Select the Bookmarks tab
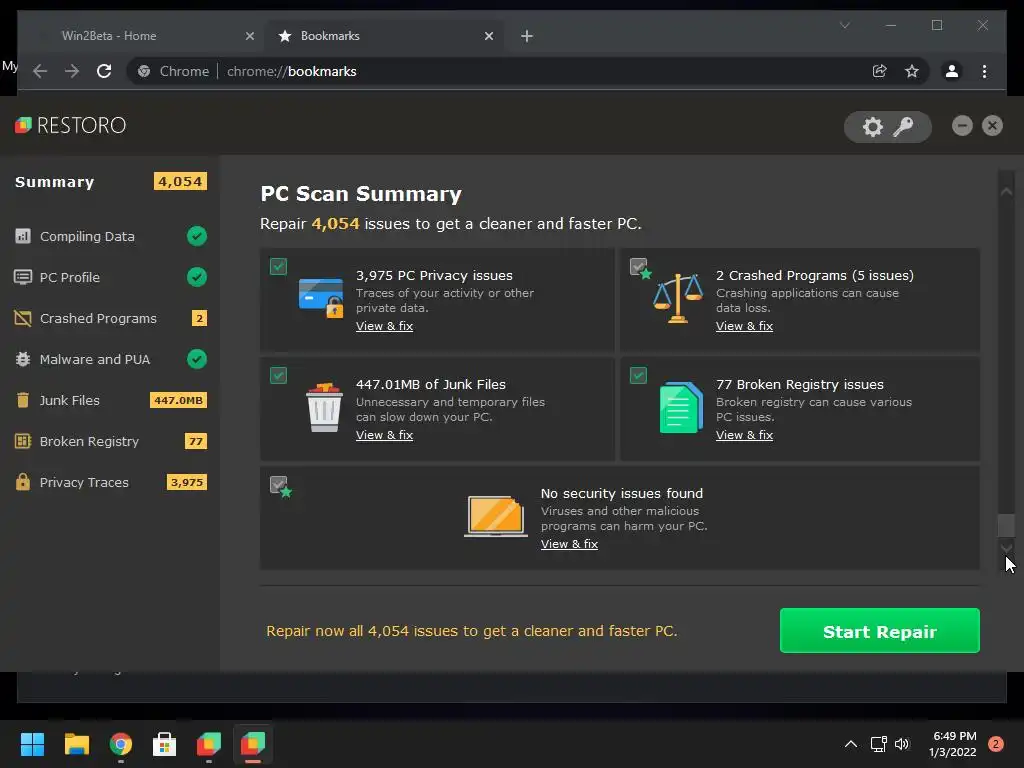The width and height of the screenshot is (1024, 768). tap(383, 36)
